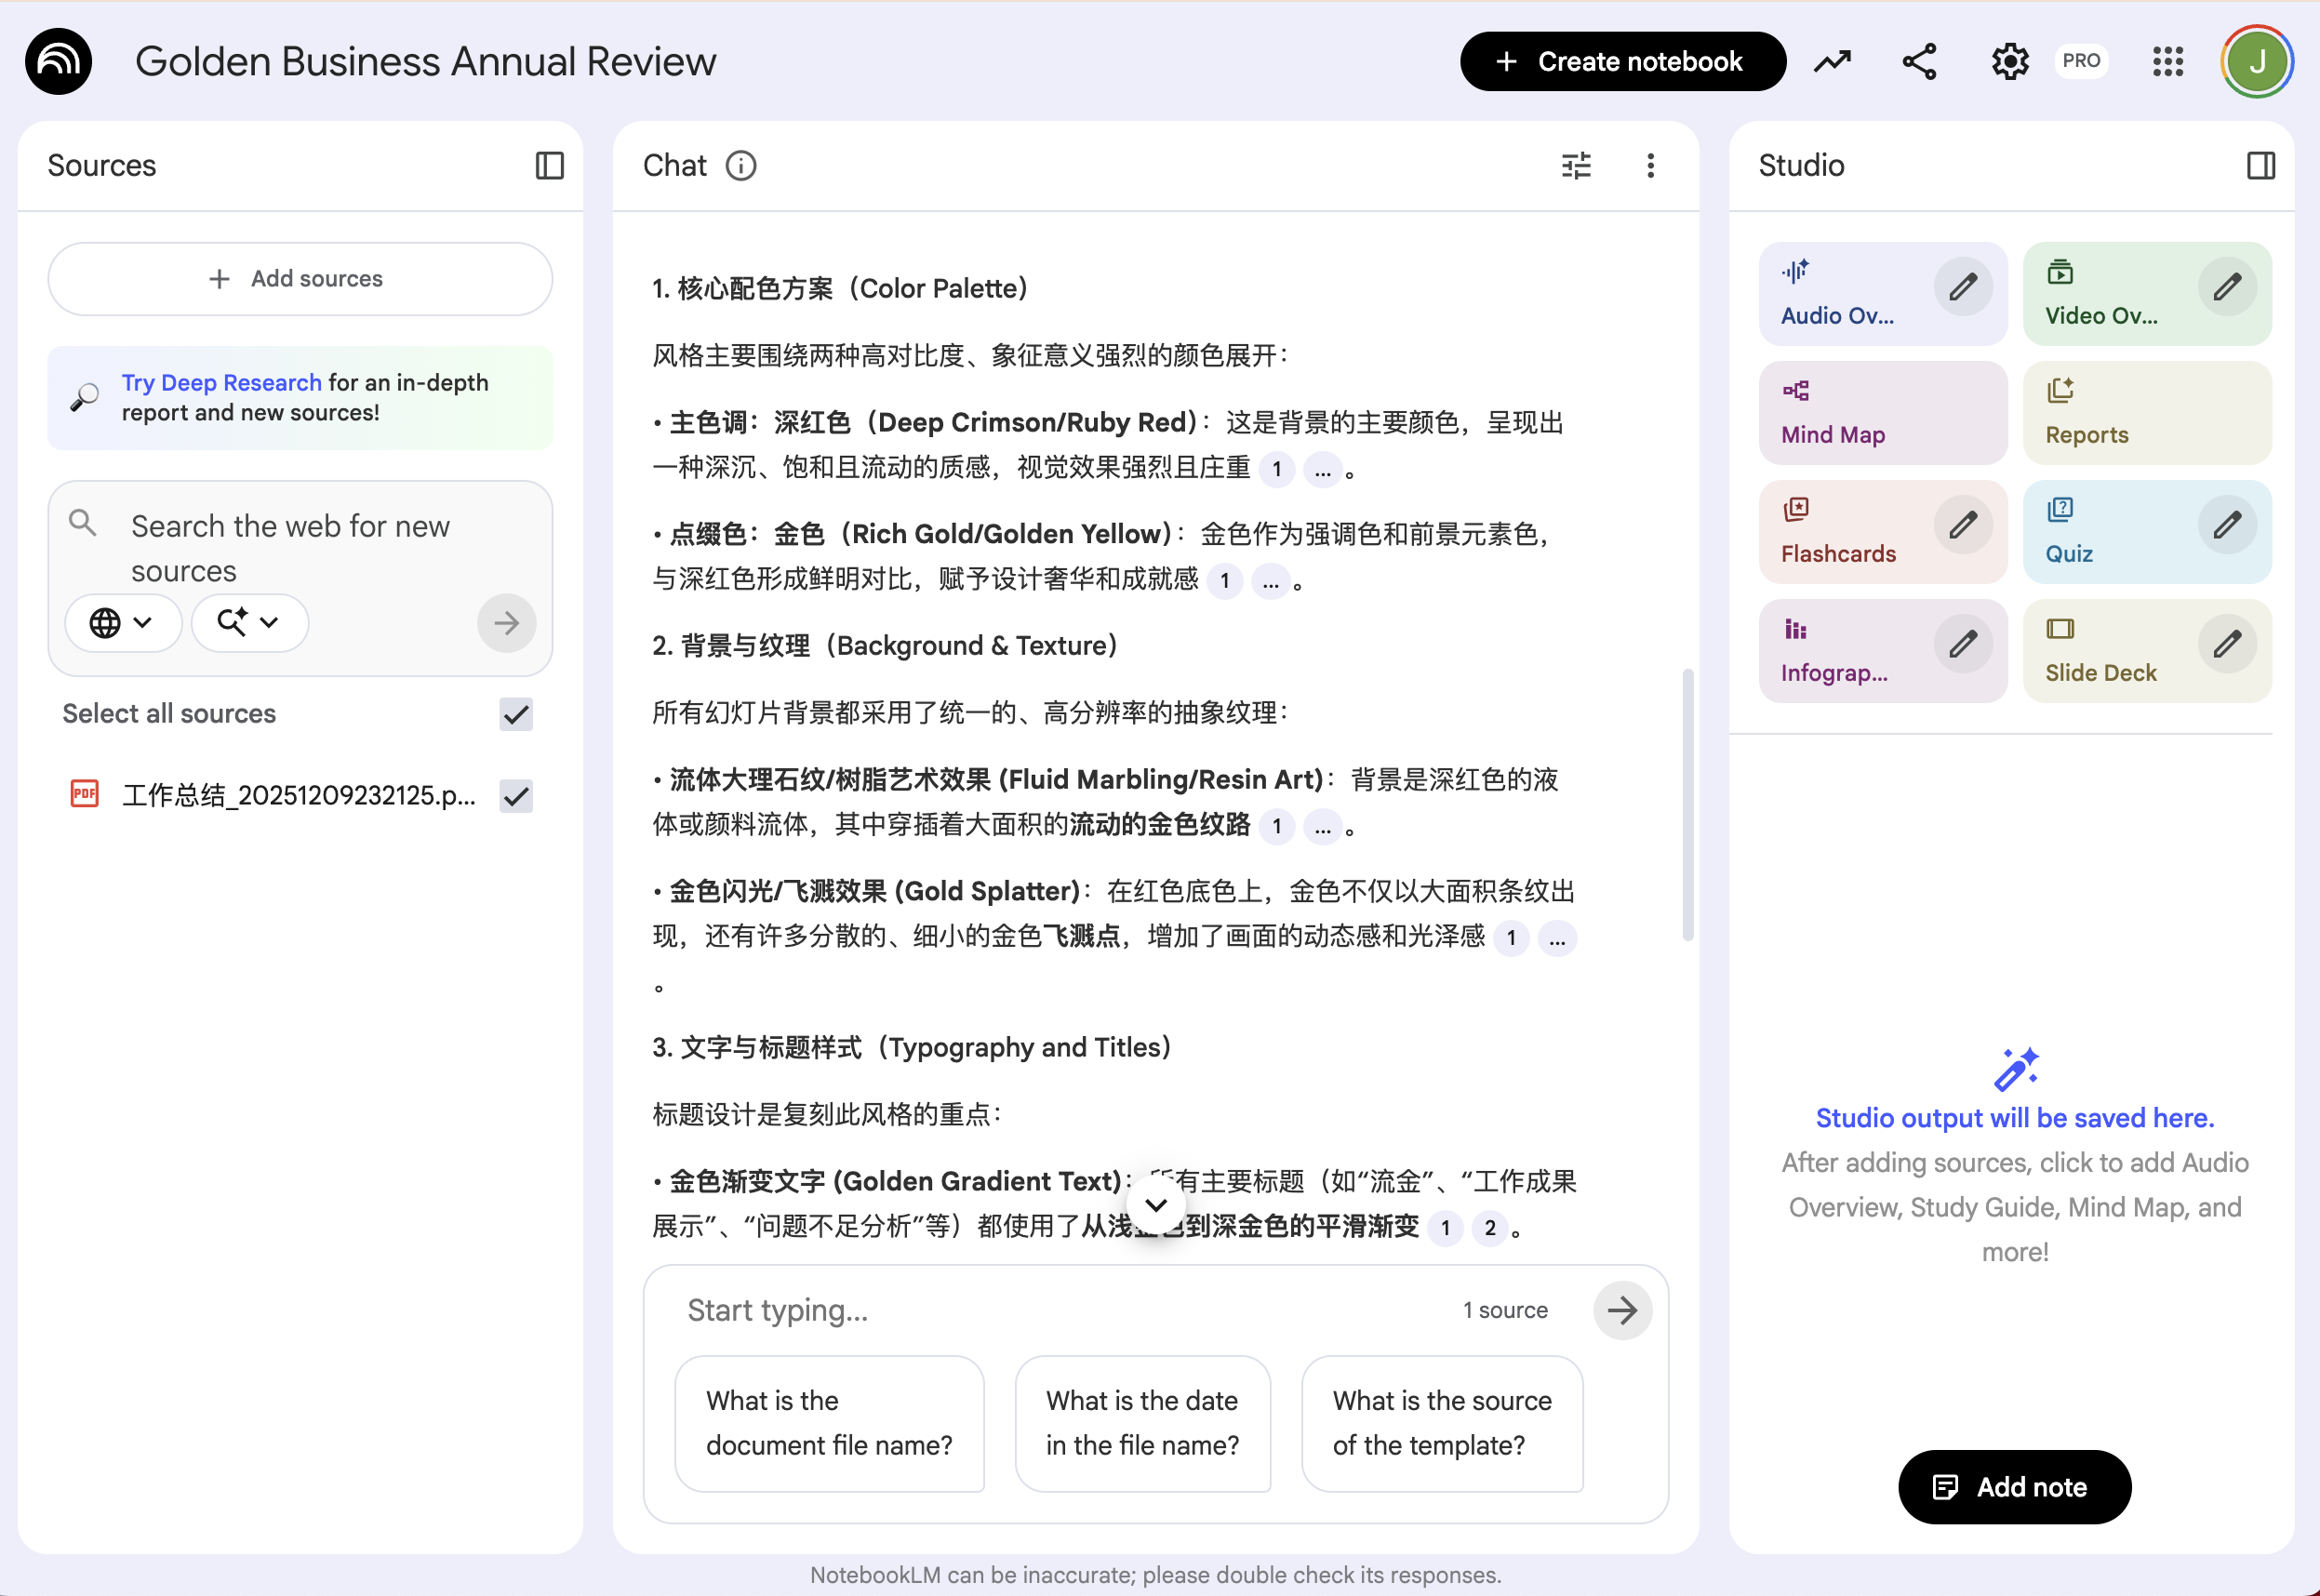
Task: Click the Create notebook button
Action: [1622, 62]
